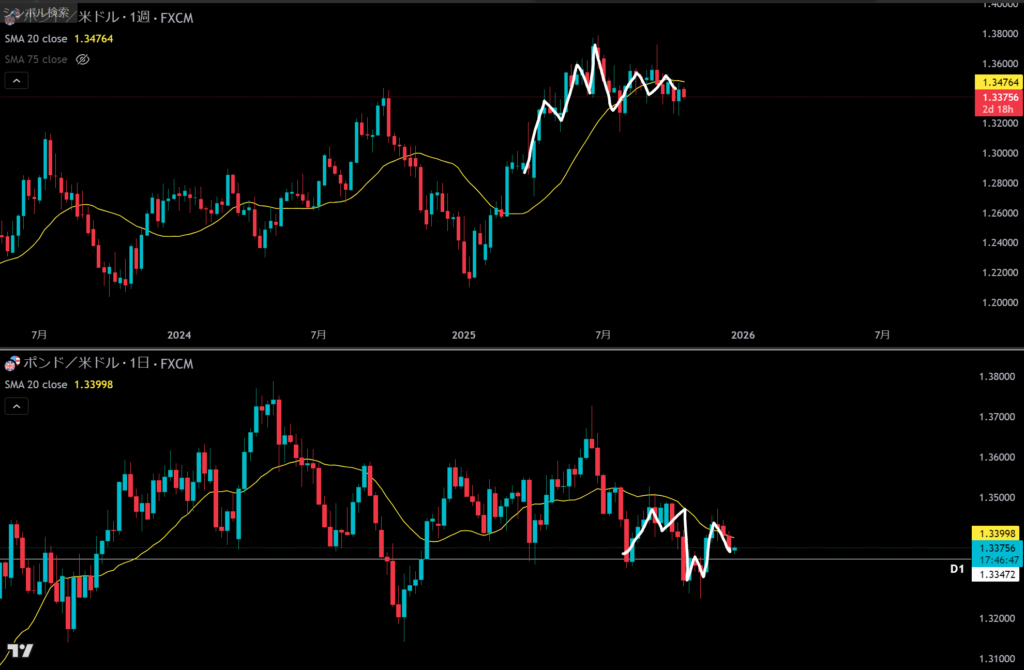Collapse the weekly chart indicator legend

(x=17, y=81)
